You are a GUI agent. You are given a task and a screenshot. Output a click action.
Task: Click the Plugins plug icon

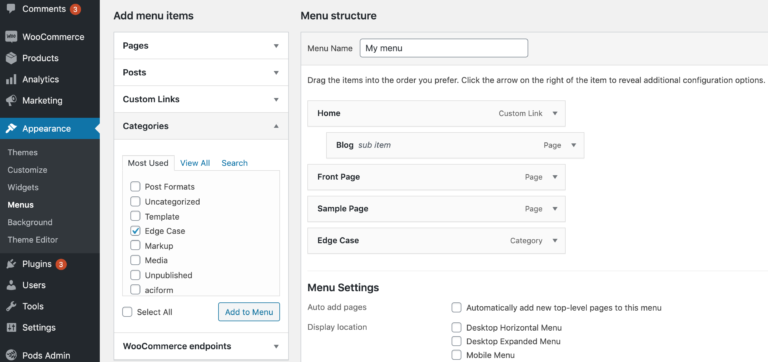pos(11,264)
